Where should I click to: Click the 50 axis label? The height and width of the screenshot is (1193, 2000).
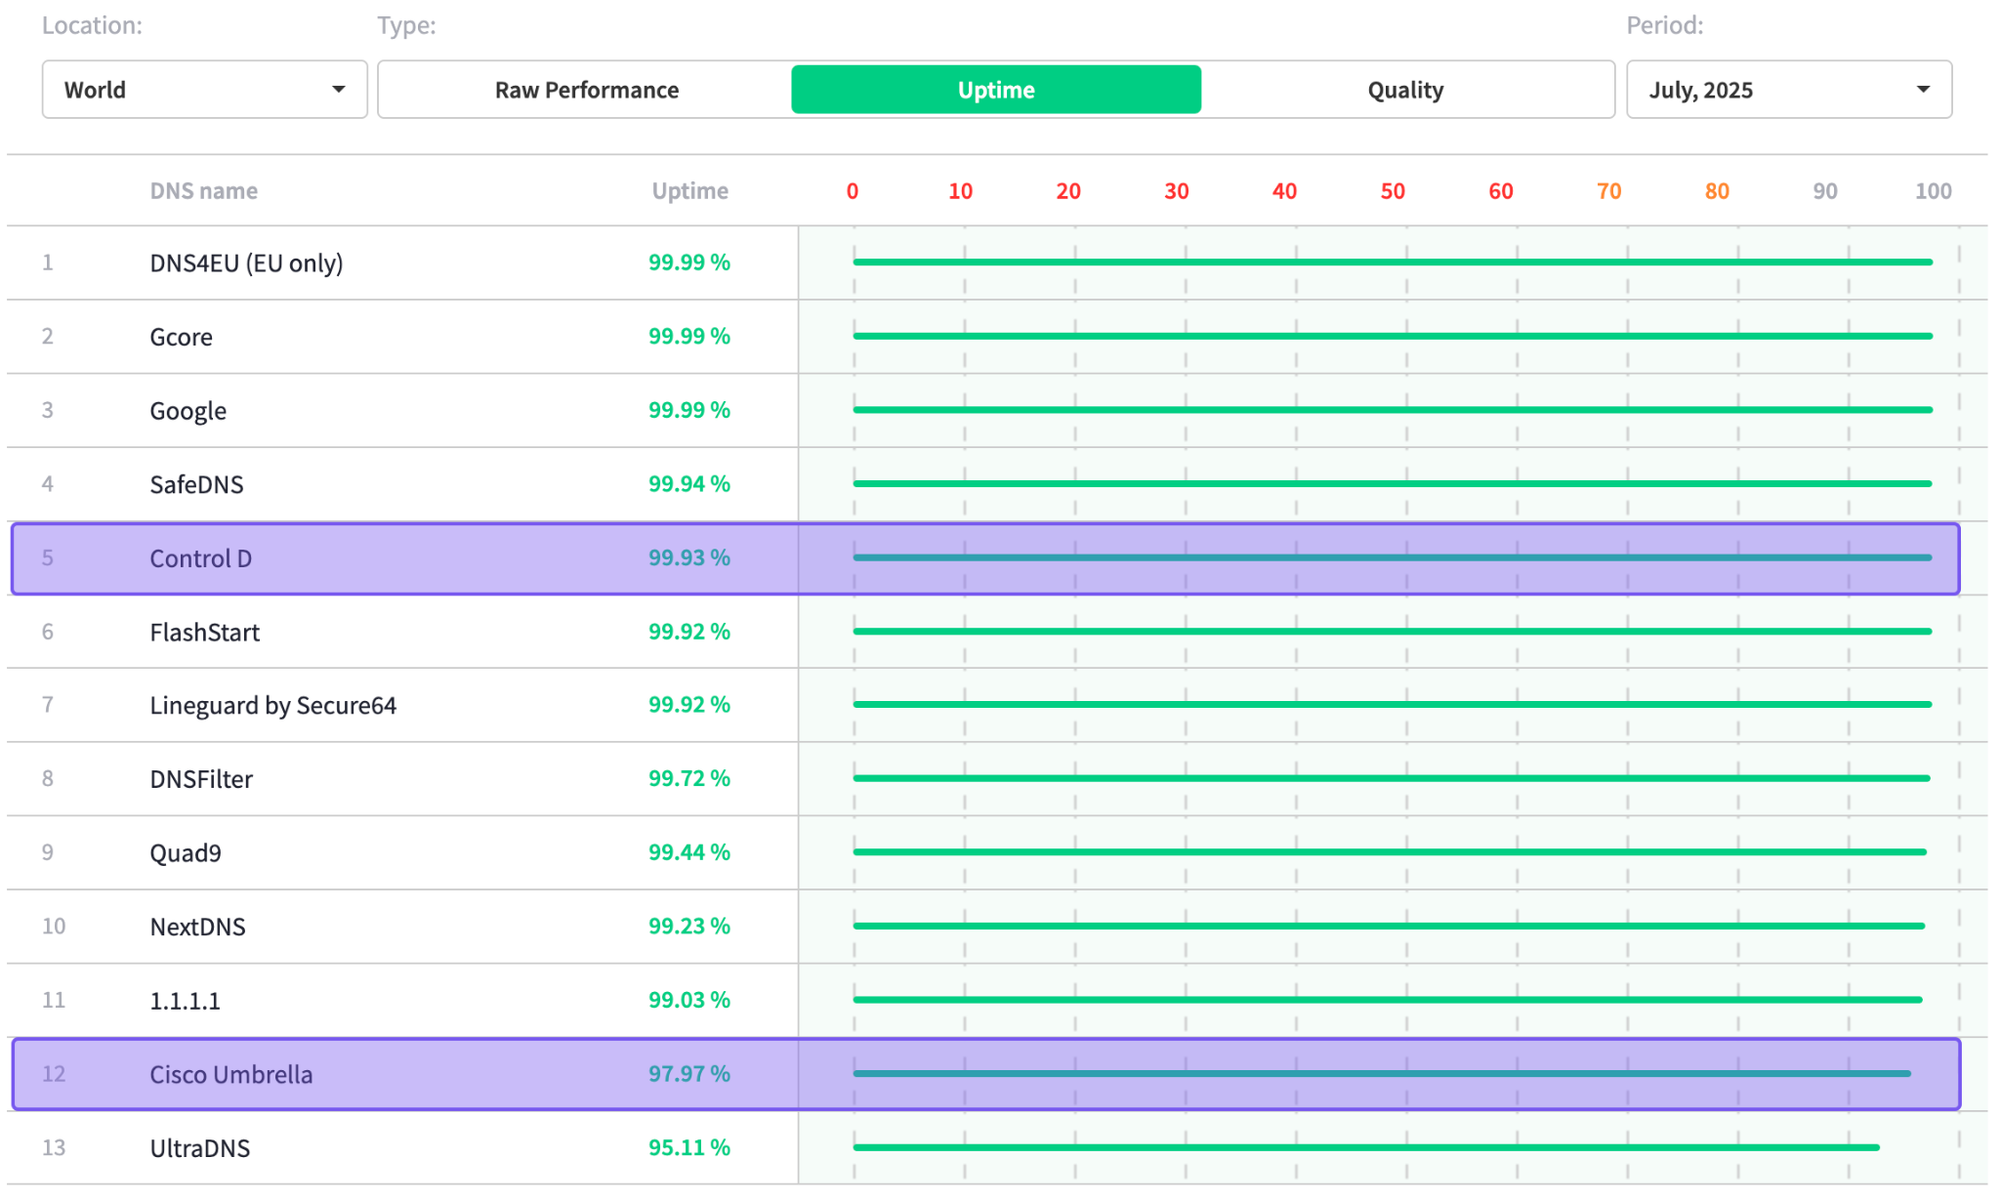coord(1392,191)
